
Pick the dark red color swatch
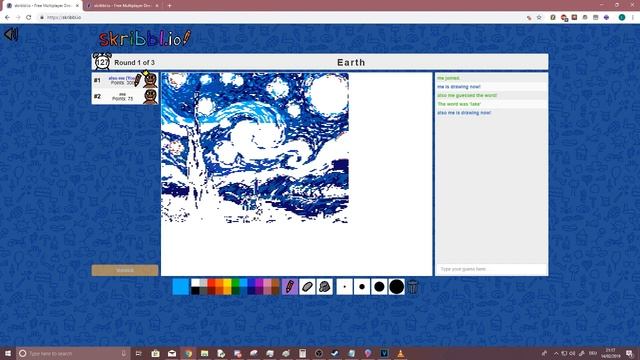211,291
